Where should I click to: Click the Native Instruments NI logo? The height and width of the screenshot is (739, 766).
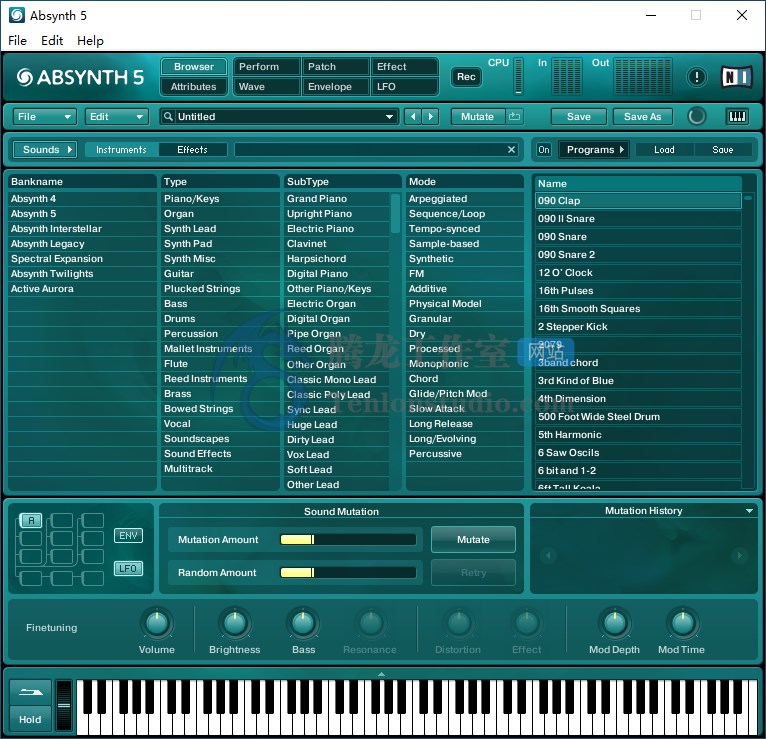(x=737, y=77)
